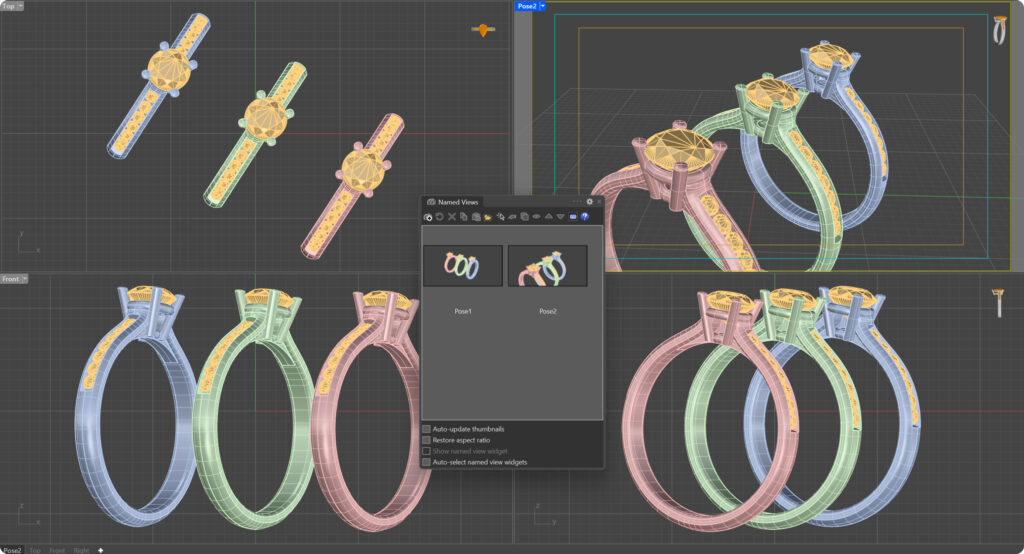The width and height of the screenshot is (1024, 554).
Task: Click the Delete (X) icon in Named Views
Action: (x=452, y=217)
